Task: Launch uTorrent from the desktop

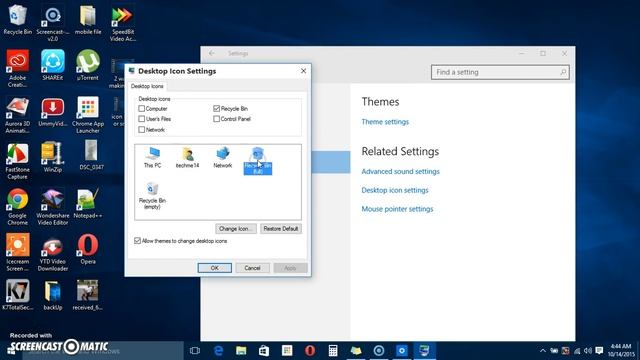Action: pyautogui.click(x=88, y=65)
